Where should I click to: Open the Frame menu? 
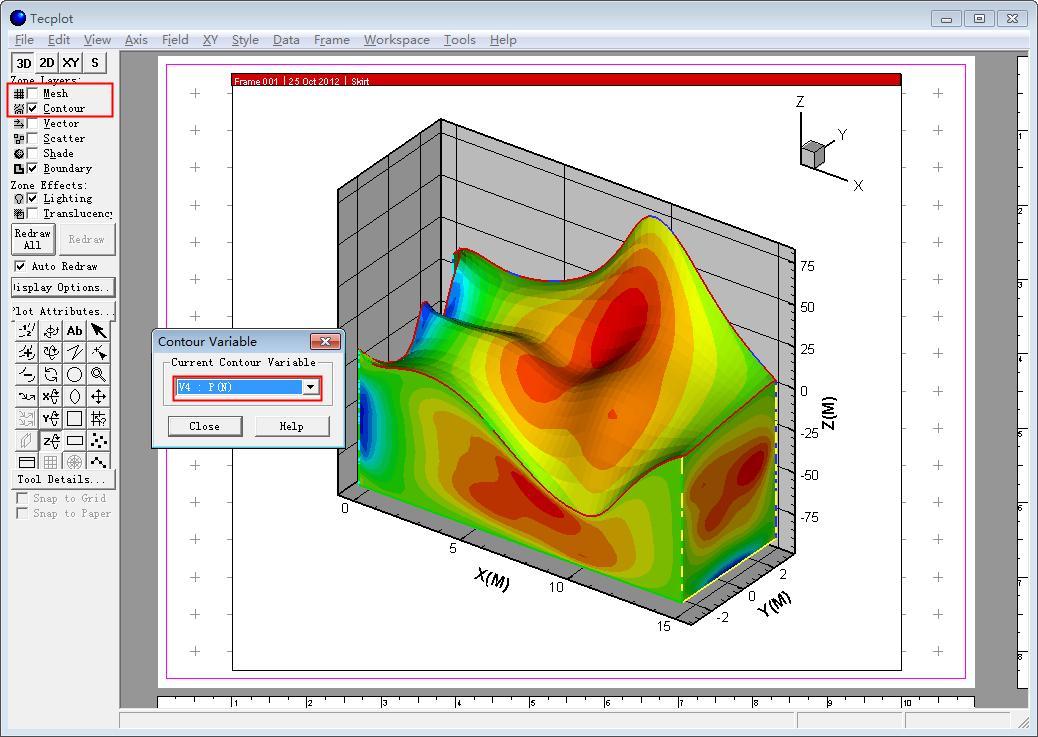click(331, 40)
